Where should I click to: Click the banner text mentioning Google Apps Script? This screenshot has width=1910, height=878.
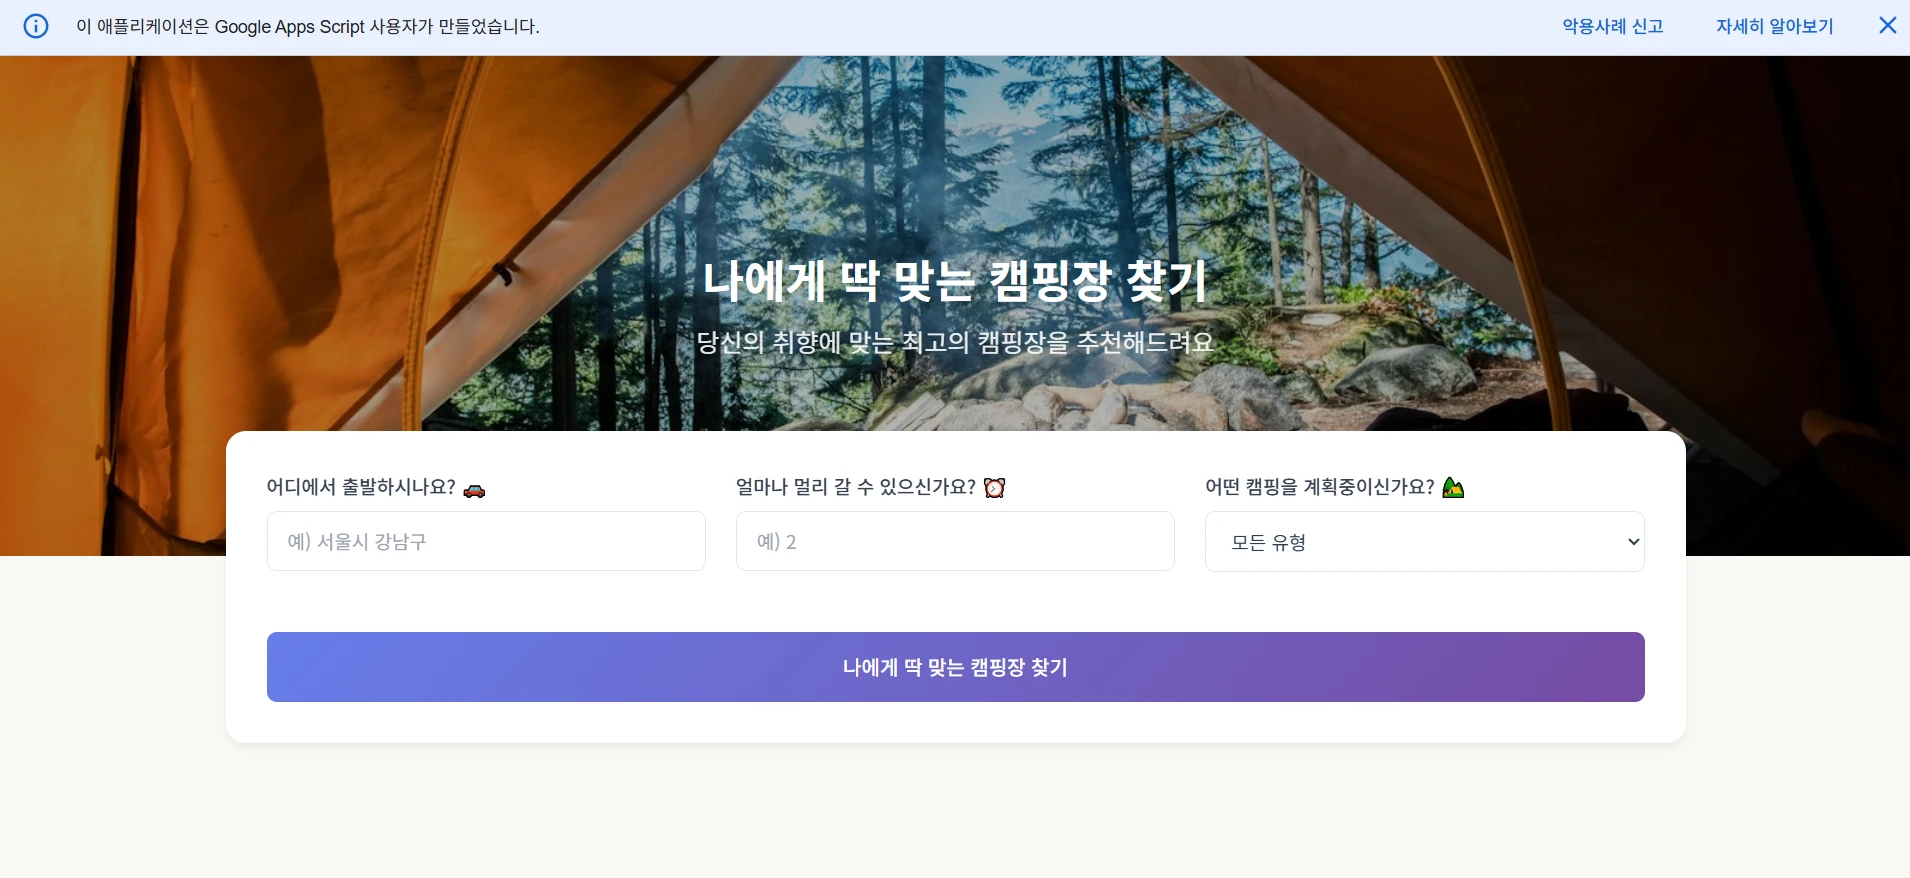(308, 27)
